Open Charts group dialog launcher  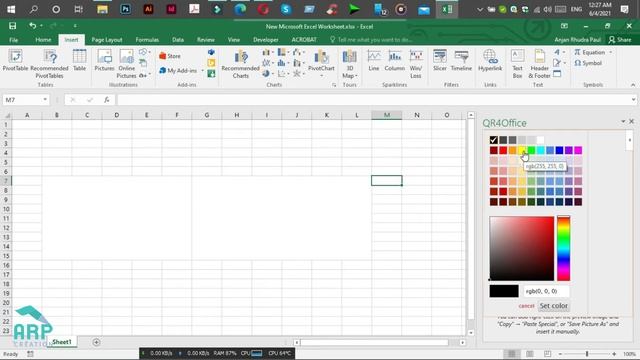[334, 85]
